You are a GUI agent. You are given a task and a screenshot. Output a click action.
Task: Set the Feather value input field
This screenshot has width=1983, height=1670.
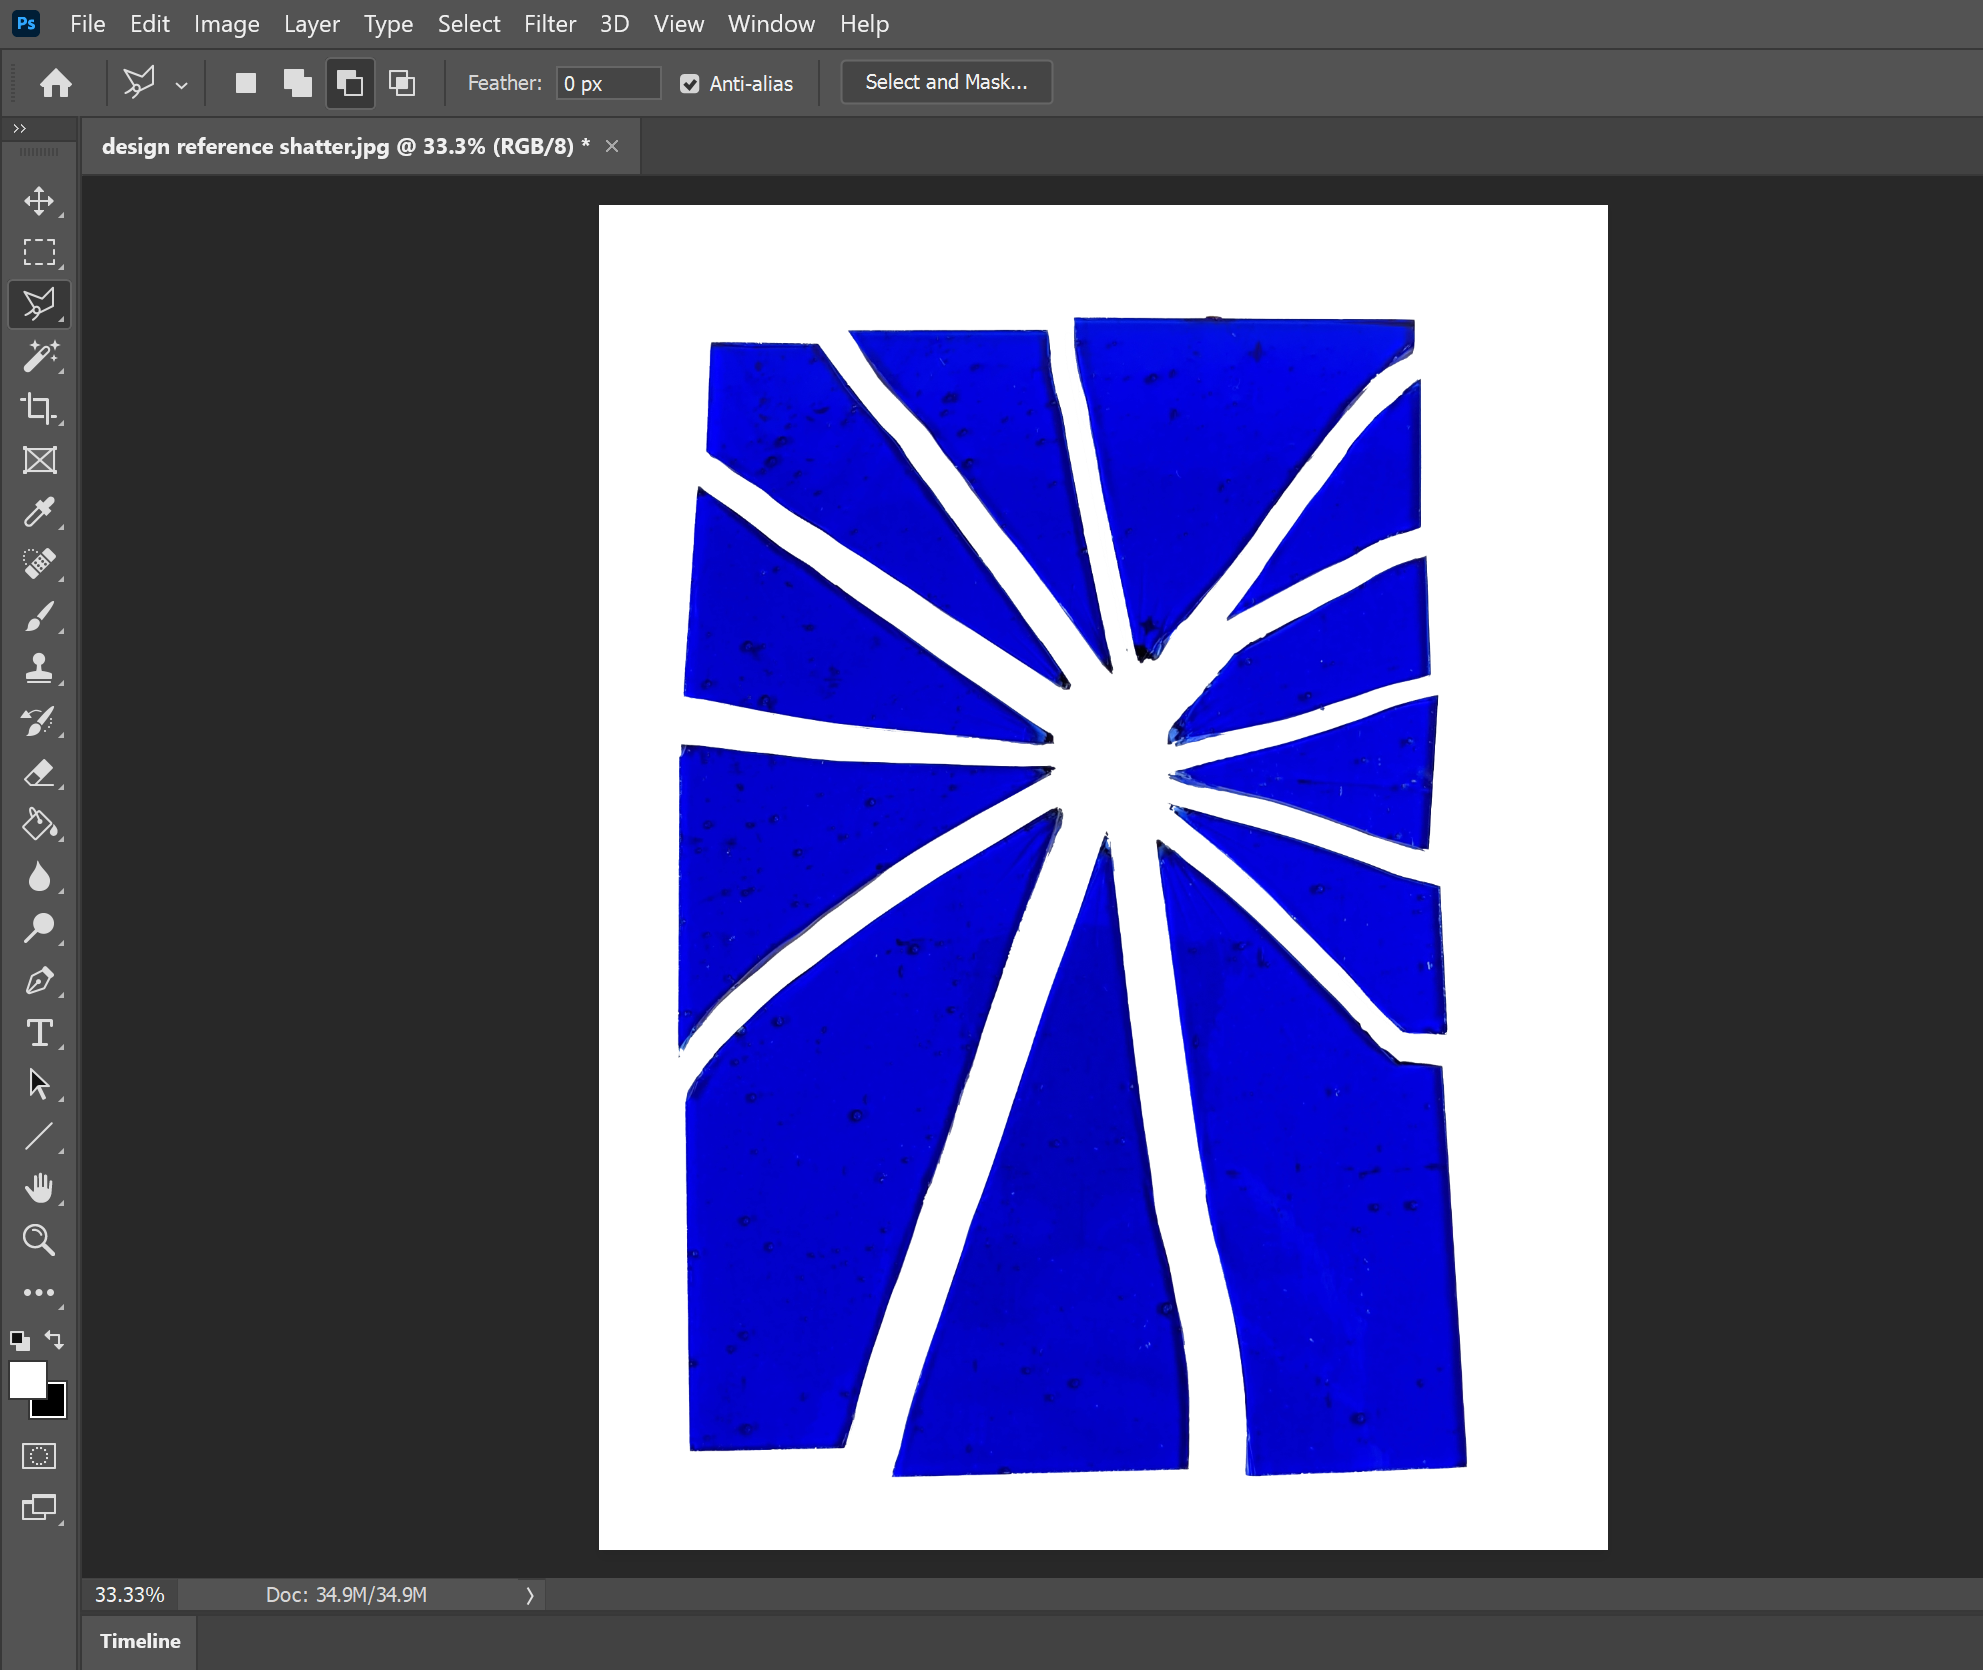pos(608,83)
